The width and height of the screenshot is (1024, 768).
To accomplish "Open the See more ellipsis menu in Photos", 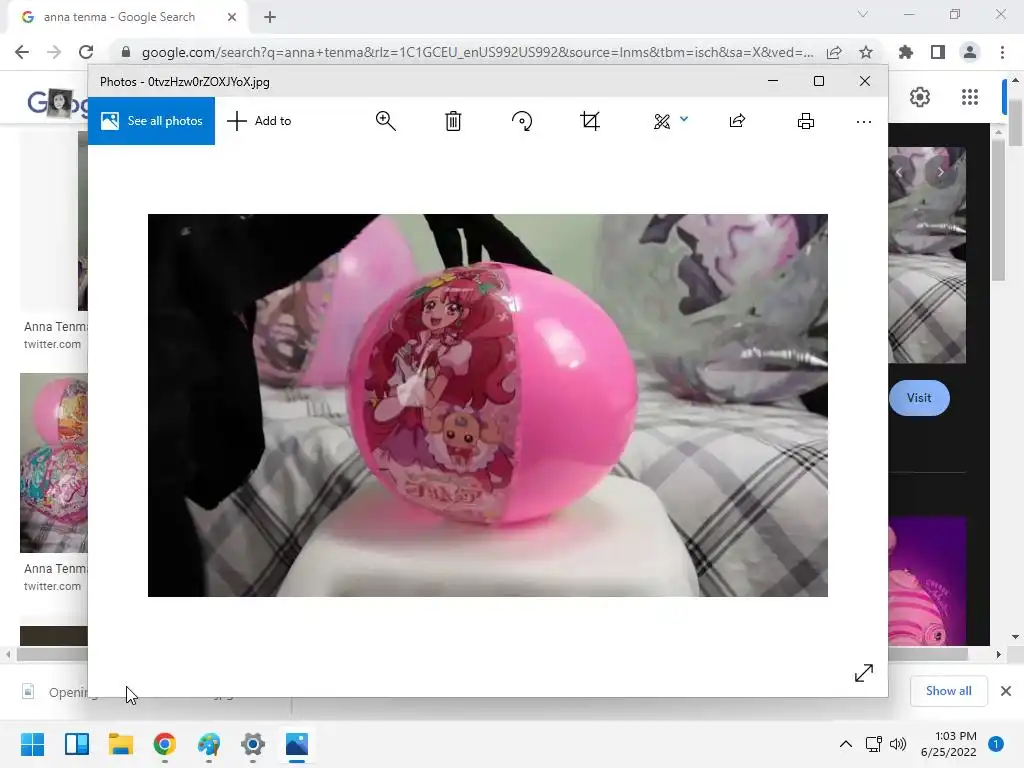I will 863,121.
